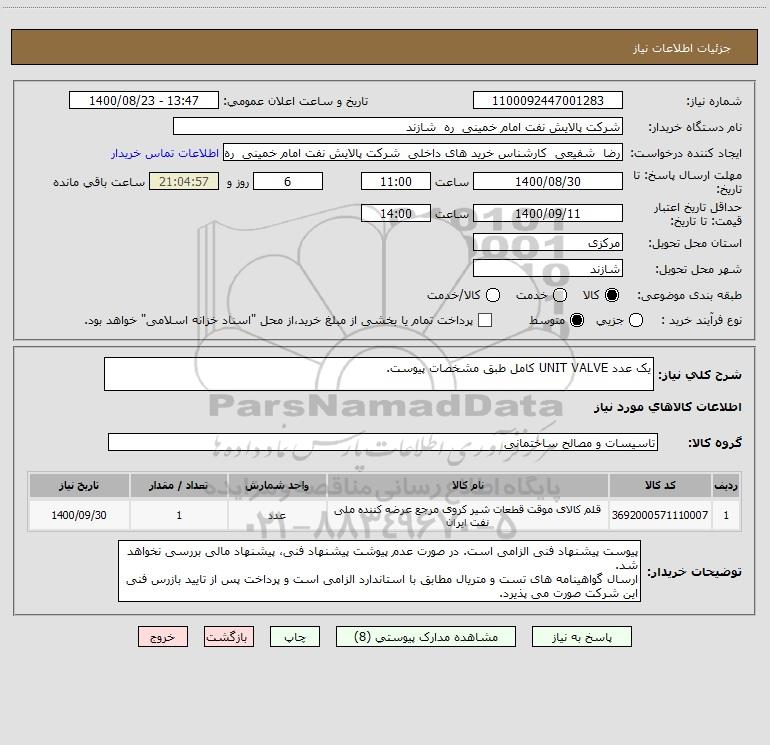The height and width of the screenshot is (745, 770).
Task: Click the جزئیات اطلاعات نیاز header title
Action: click(x=682, y=48)
